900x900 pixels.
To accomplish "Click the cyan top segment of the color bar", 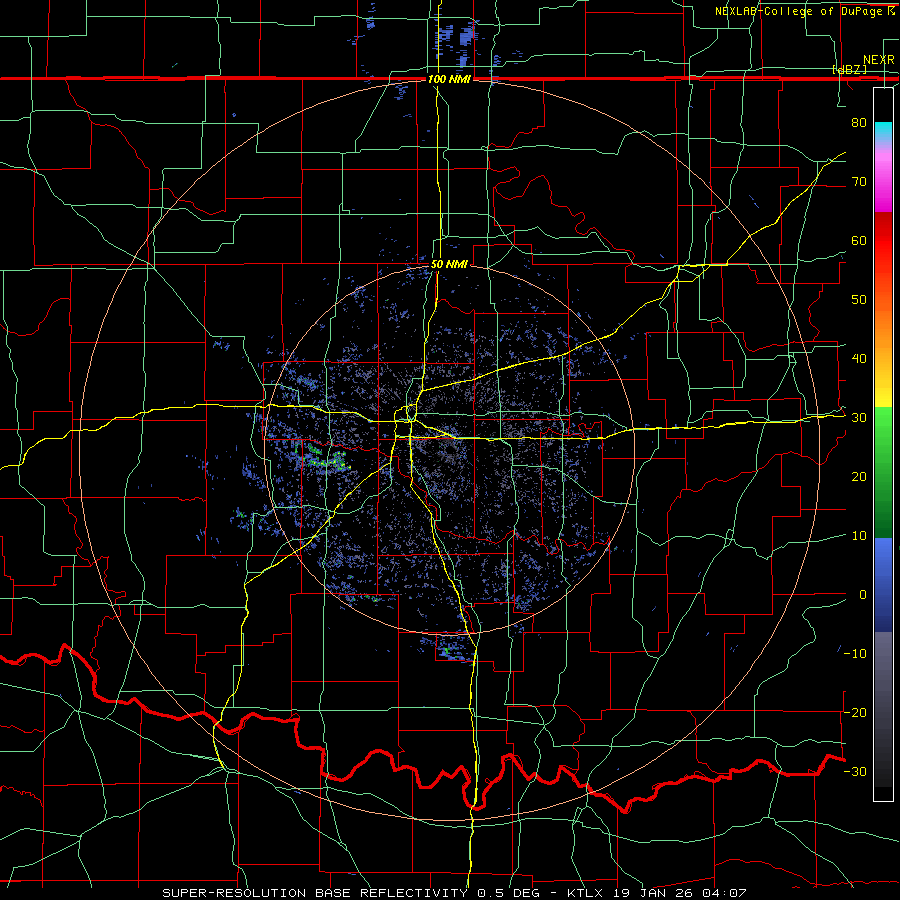I will 883,132.
